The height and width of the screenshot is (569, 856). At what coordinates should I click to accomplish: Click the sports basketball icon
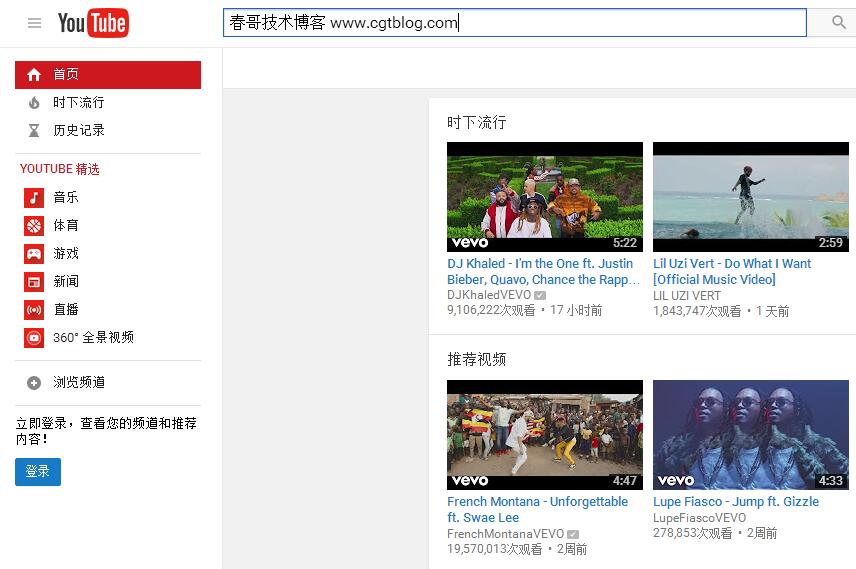pyautogui.click(x=34, y=226)
